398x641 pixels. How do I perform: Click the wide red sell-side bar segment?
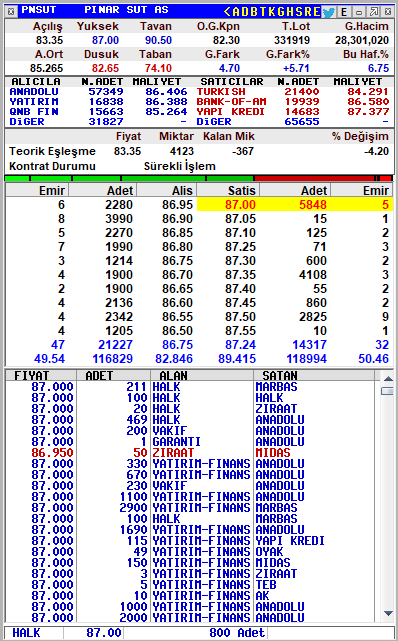coord(314,178)
